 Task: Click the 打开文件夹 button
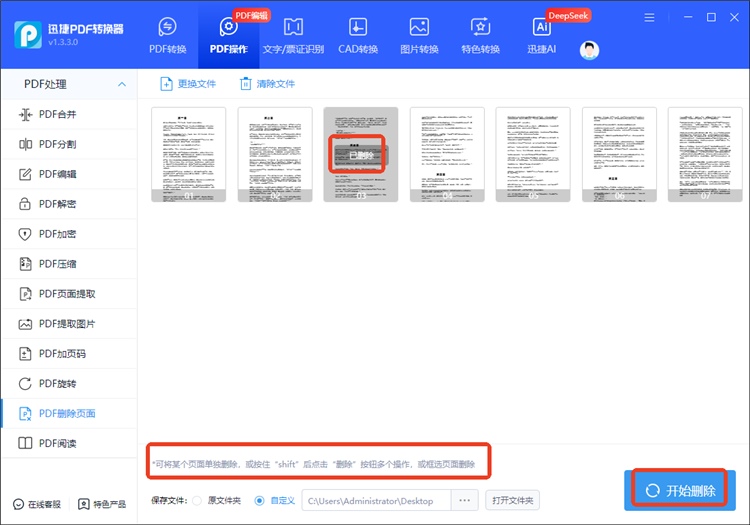512,500
